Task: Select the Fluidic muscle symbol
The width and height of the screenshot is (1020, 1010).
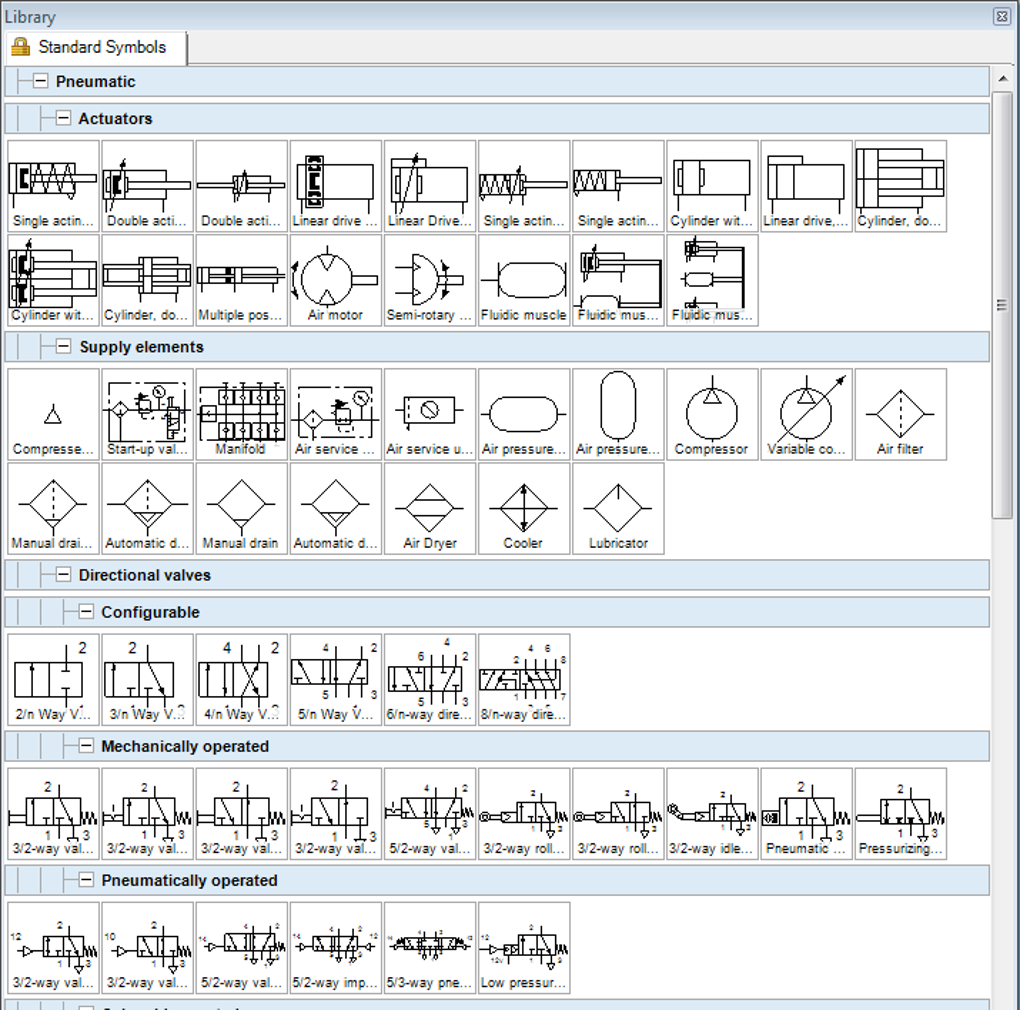Action: (523, 280)
